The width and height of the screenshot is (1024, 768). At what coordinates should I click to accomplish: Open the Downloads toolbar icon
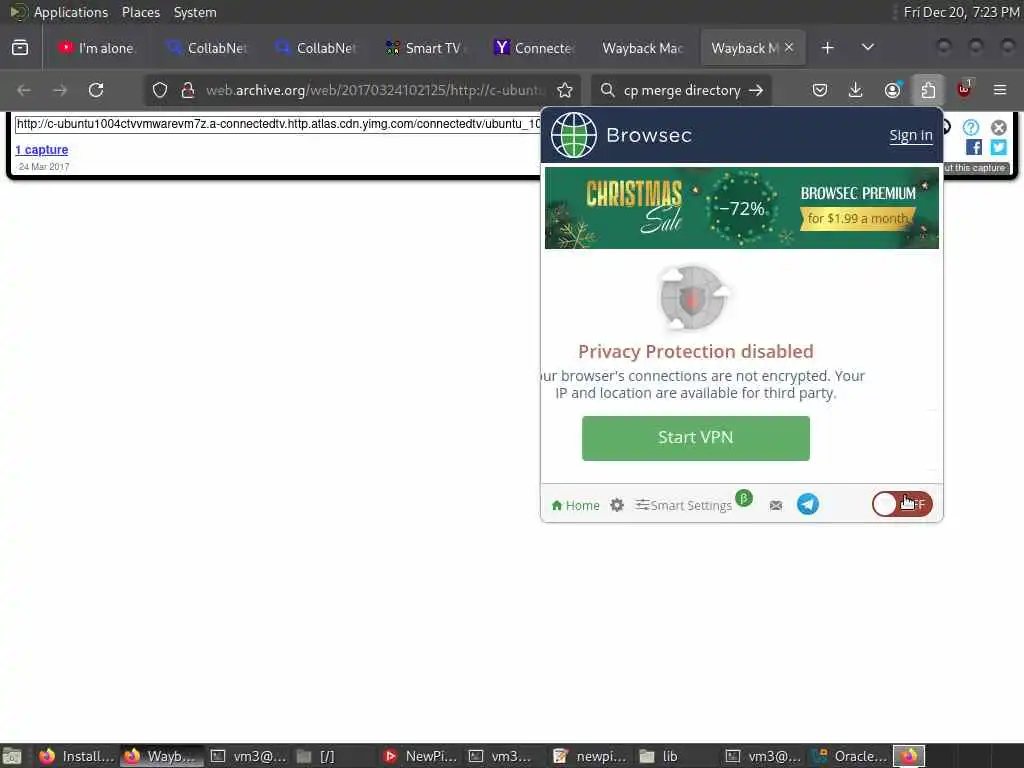coord(855,90)
